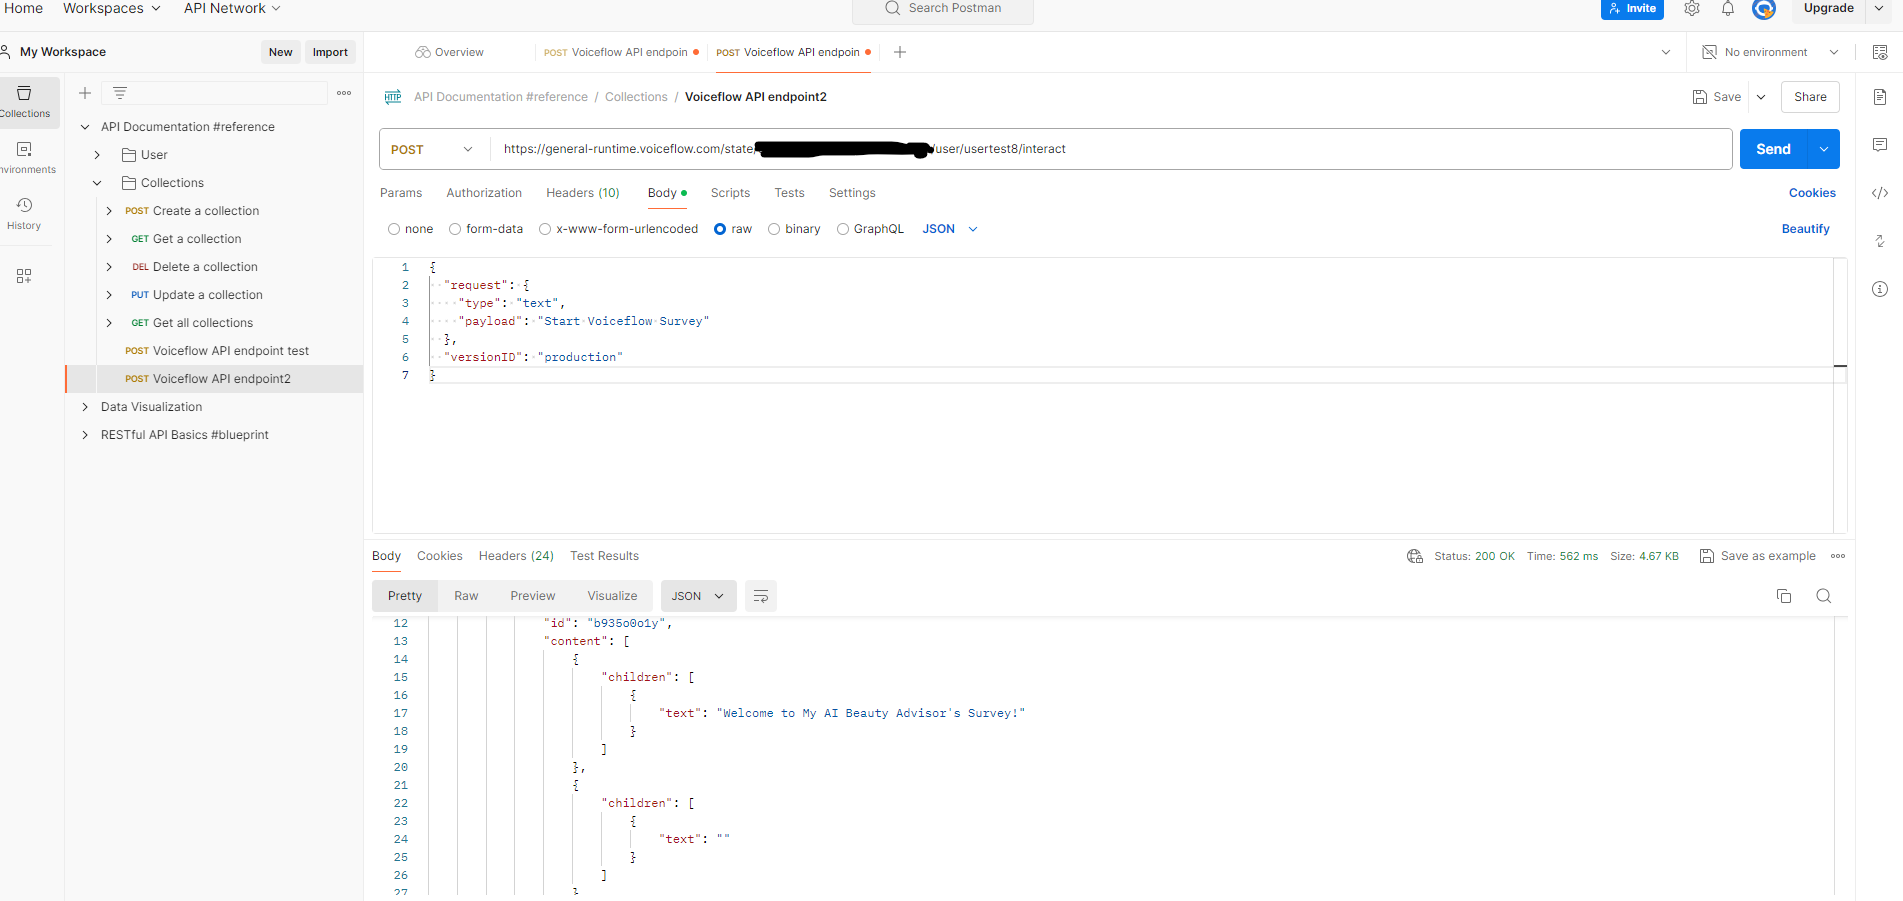Select the GraphQL body type

[843, 229]
